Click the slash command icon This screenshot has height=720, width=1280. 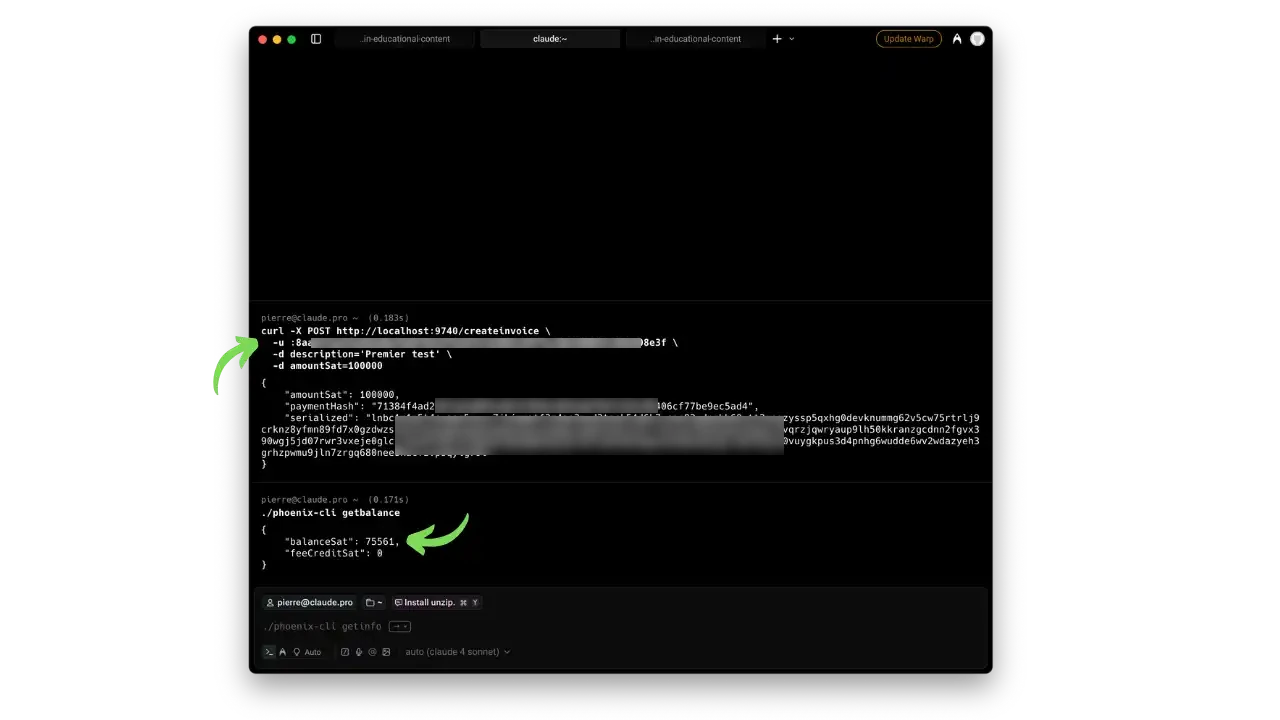tap(345, 651)
